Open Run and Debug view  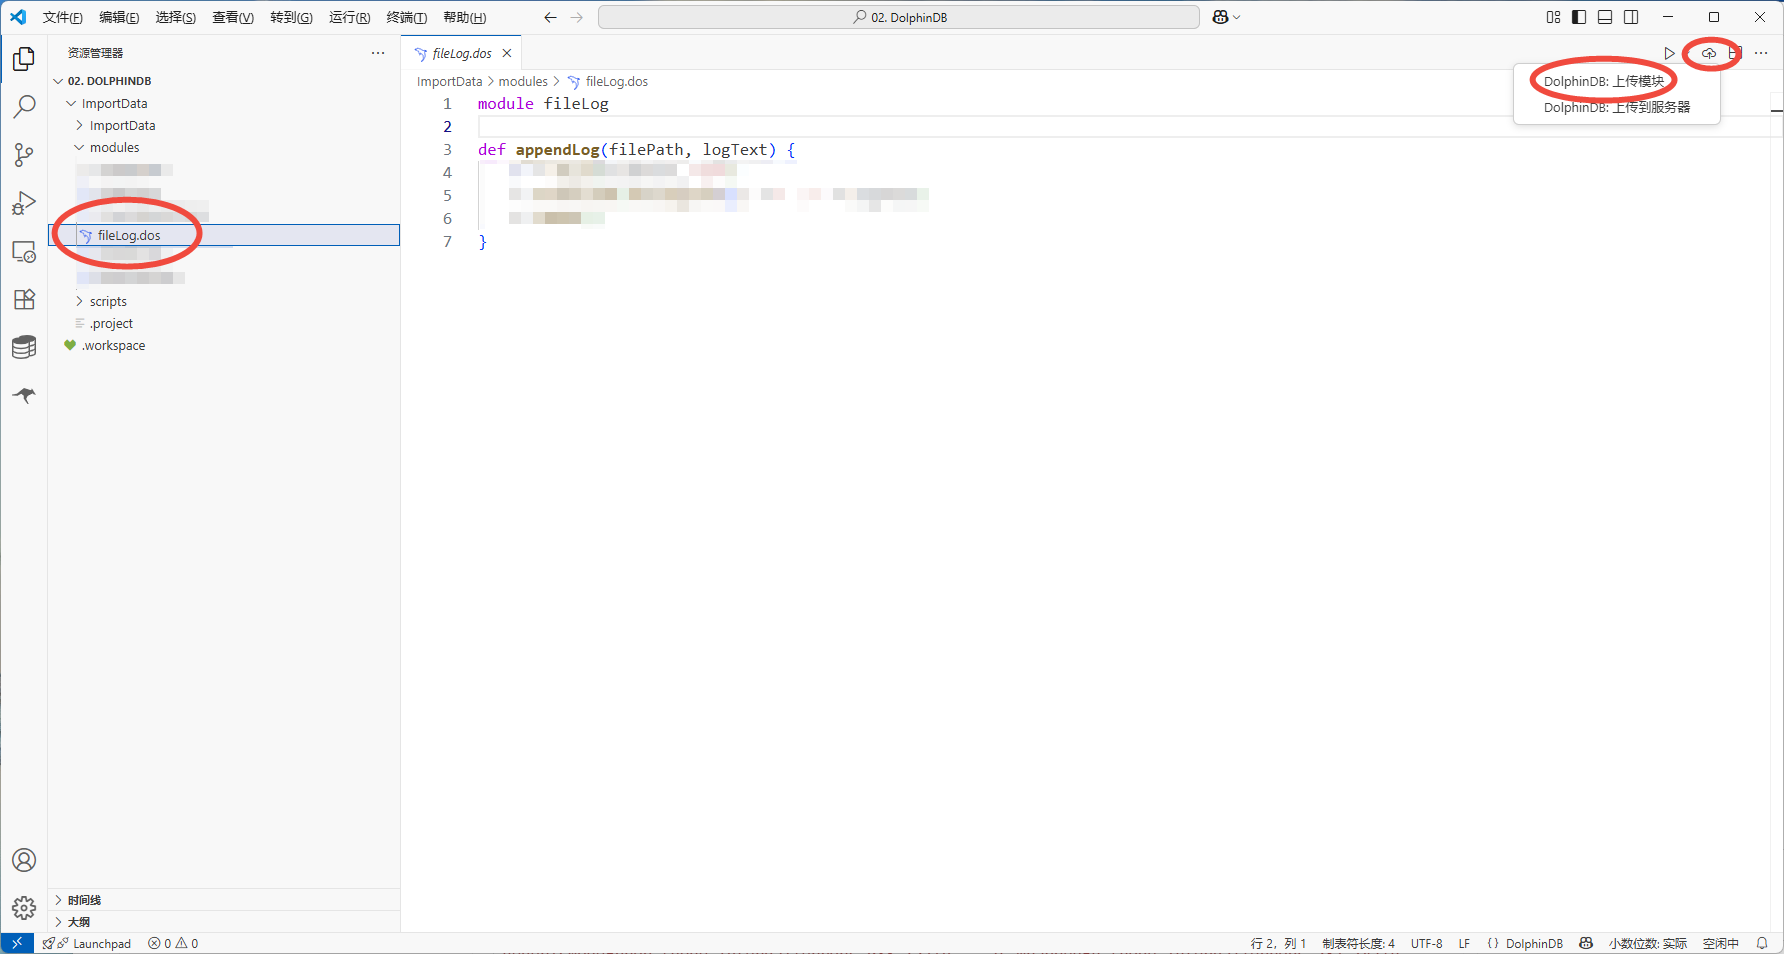point(24,204)
